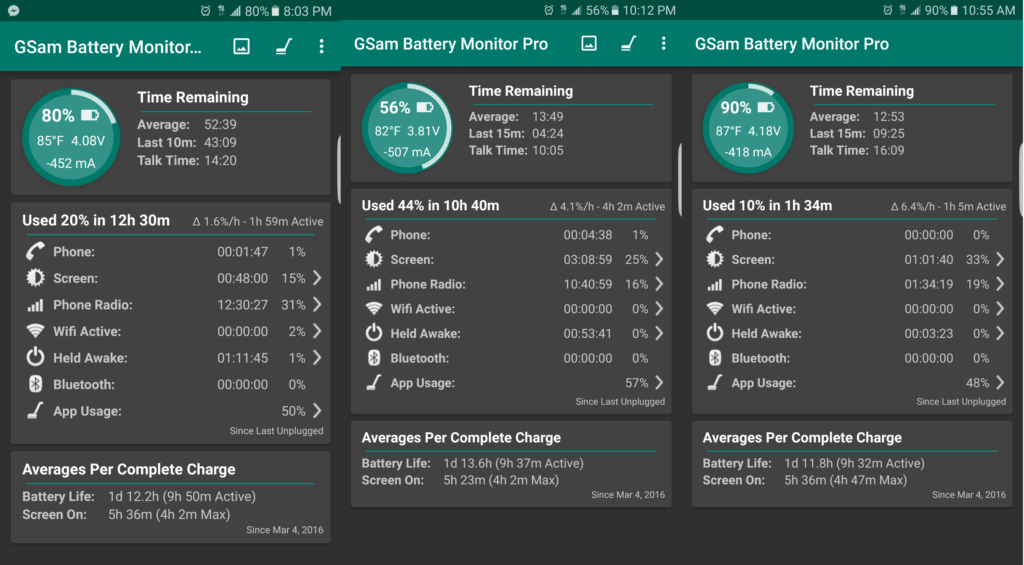Click the Wifi icon in the Used 20% panel
1024x565 pixels.
coord(35,331)
